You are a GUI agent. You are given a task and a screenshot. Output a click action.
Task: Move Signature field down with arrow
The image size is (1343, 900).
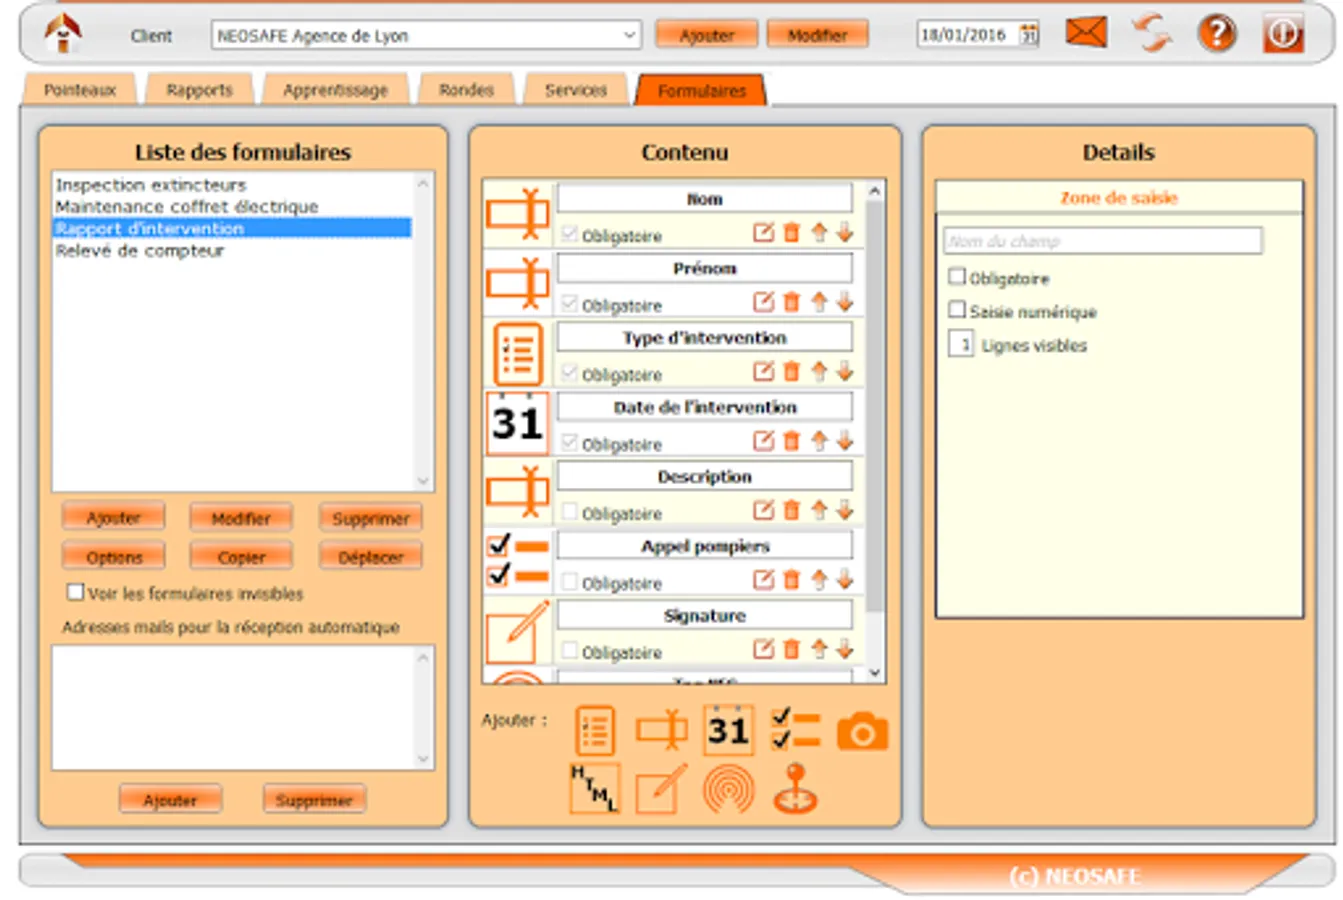tap(845, 649)
